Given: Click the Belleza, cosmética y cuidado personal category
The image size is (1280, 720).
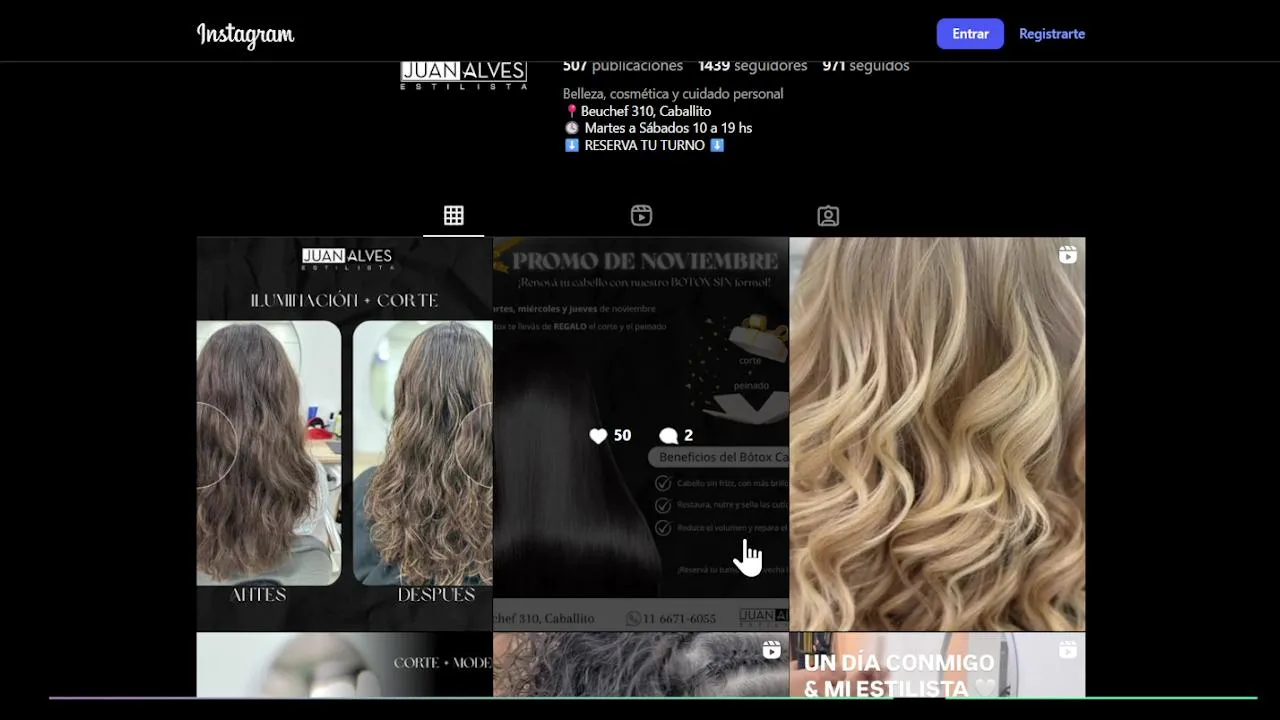Looking at the screenshot, I should click(x=673, y=94).
